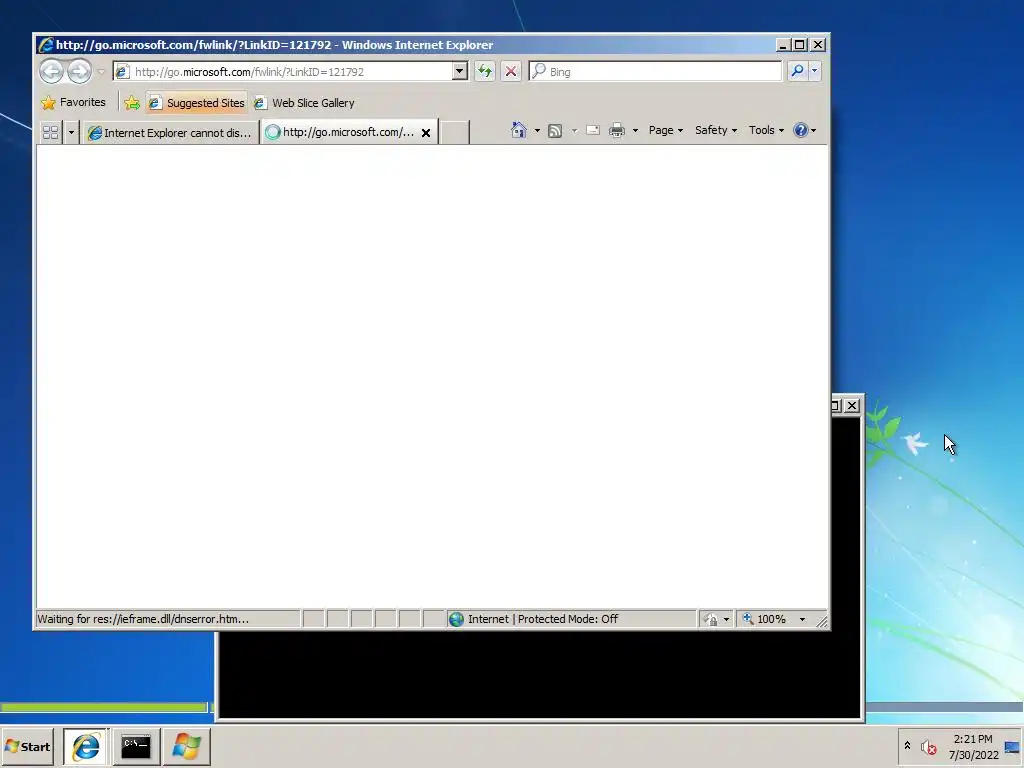1024x768 pixels.
Task: Minimize the Internet Explorer window
Action: coord(783,44)
